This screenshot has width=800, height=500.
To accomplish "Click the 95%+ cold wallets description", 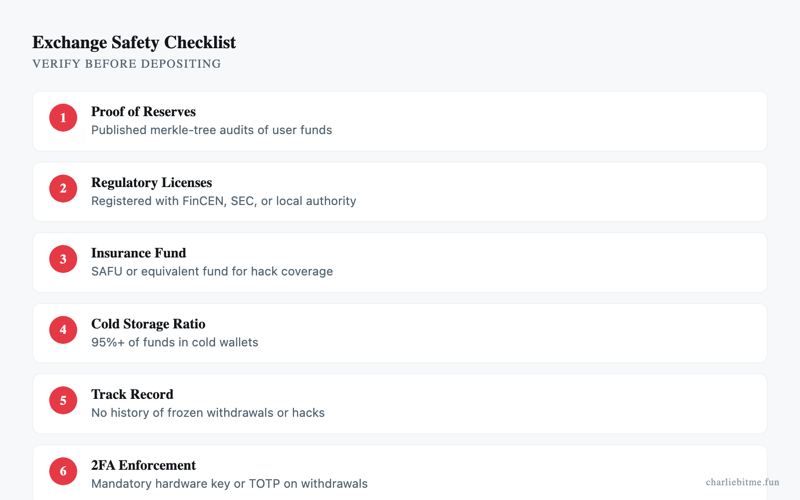I will (174, 342).
